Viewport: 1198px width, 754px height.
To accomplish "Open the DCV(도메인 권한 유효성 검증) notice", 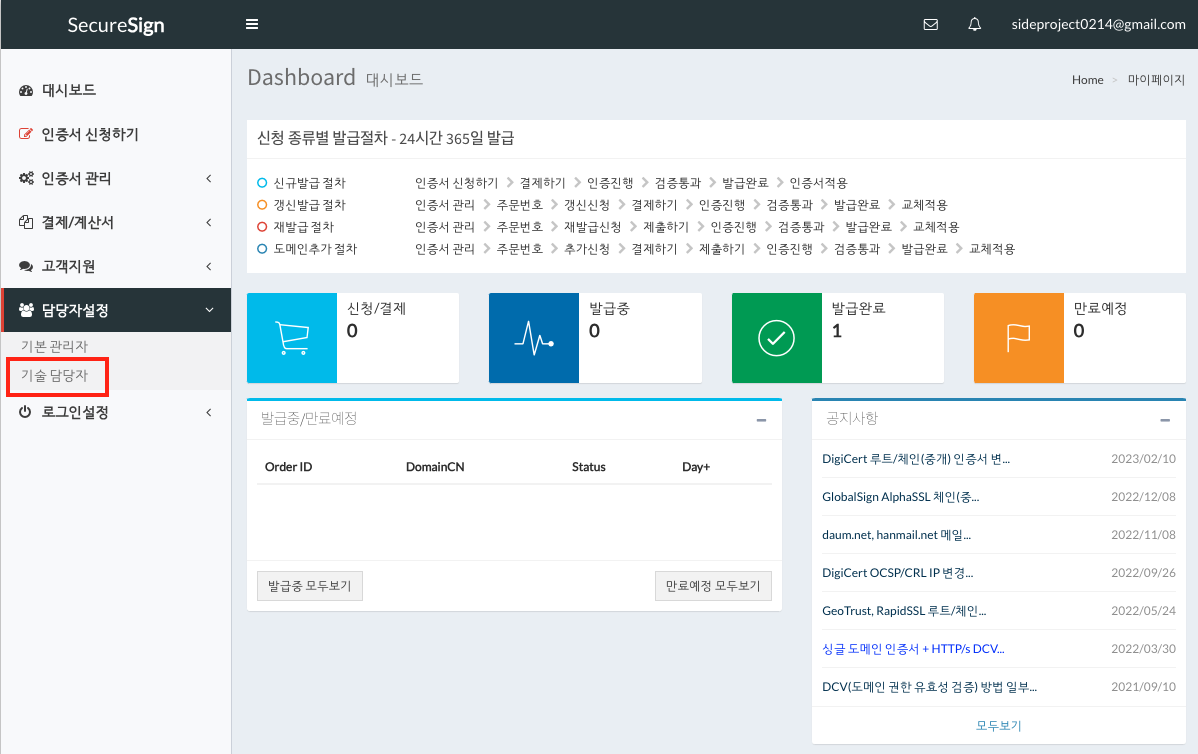I will (x=929, y=687).
